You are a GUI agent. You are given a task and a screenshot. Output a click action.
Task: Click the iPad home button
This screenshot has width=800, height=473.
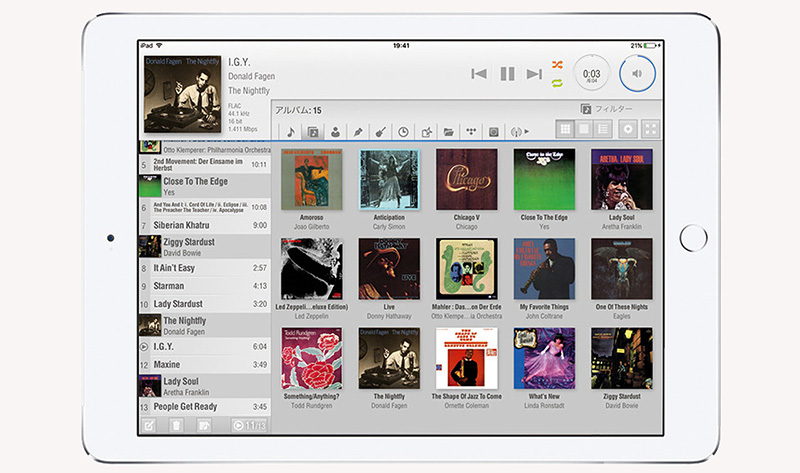pos(693,238)
